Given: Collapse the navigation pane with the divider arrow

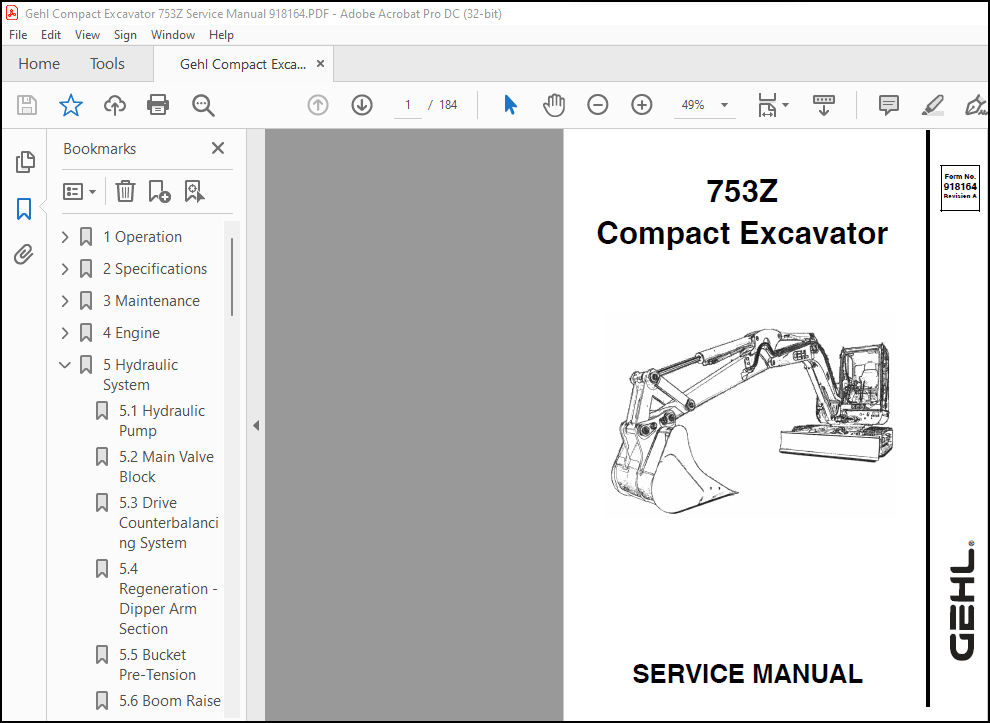Looking at the screenshot, I should tap(257, 425).
